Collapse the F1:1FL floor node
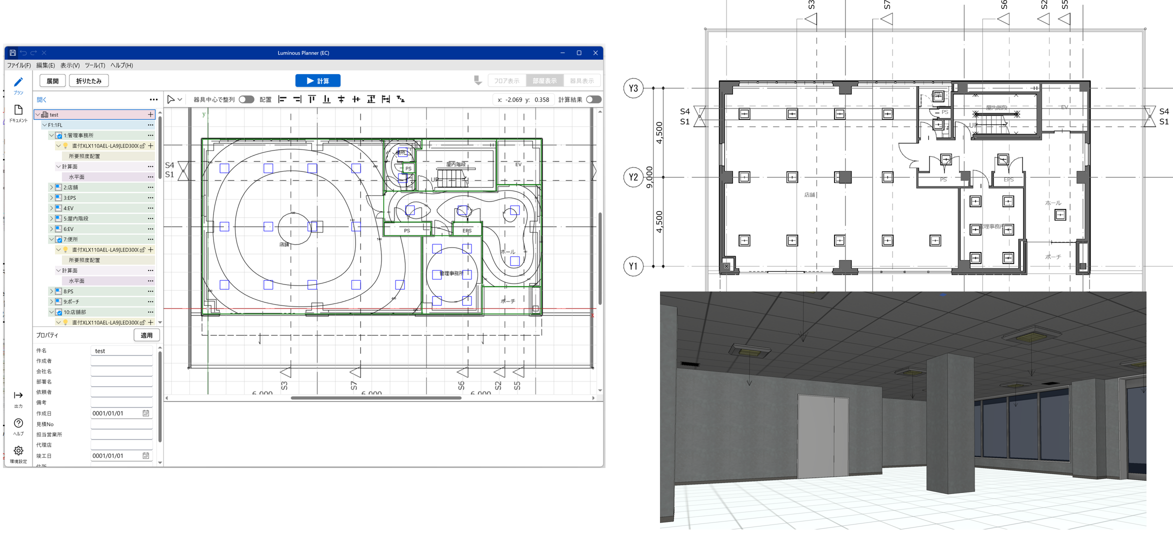The height and width of the screenshot is (546, 1173). click(45, 125)
